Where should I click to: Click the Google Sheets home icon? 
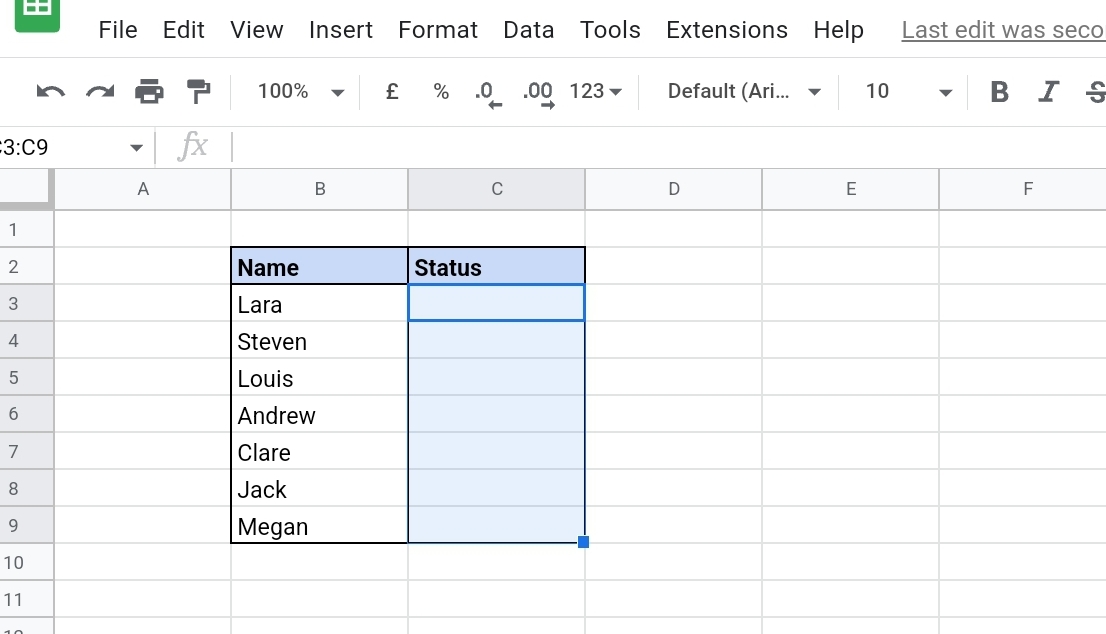point(37,15)
